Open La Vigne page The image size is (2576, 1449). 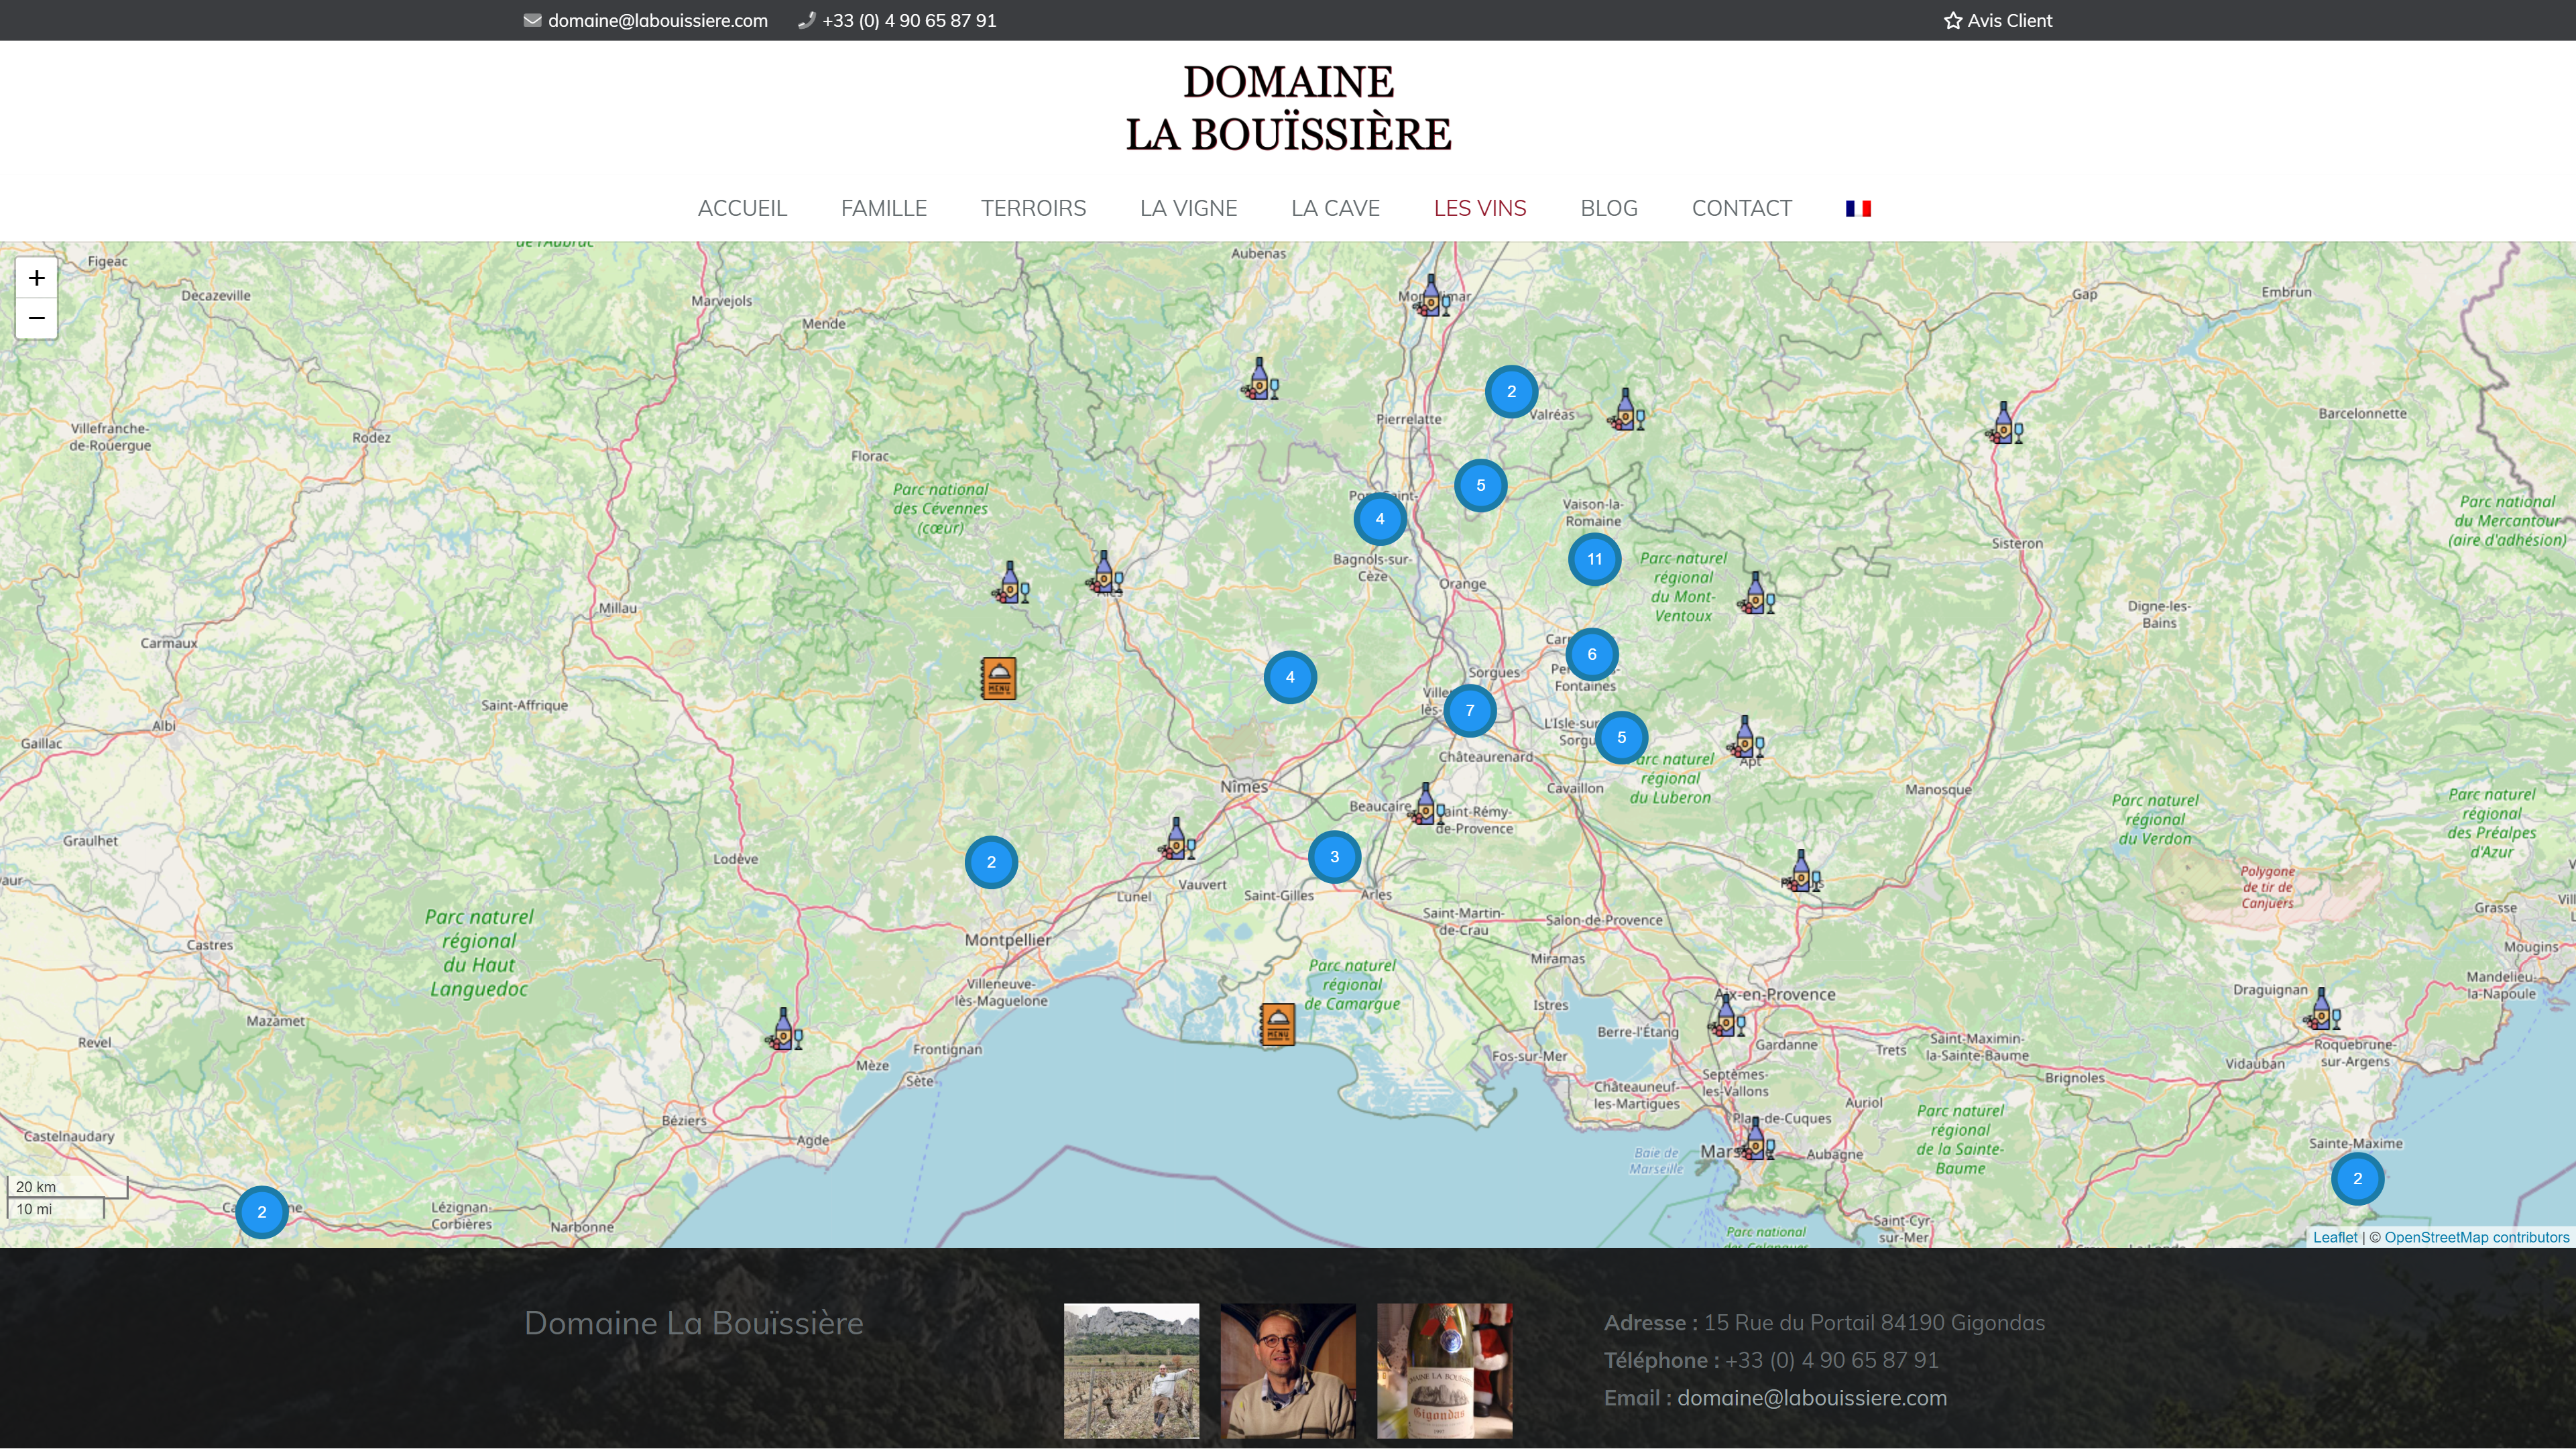pyautogui.click(x=1188, y=208)
